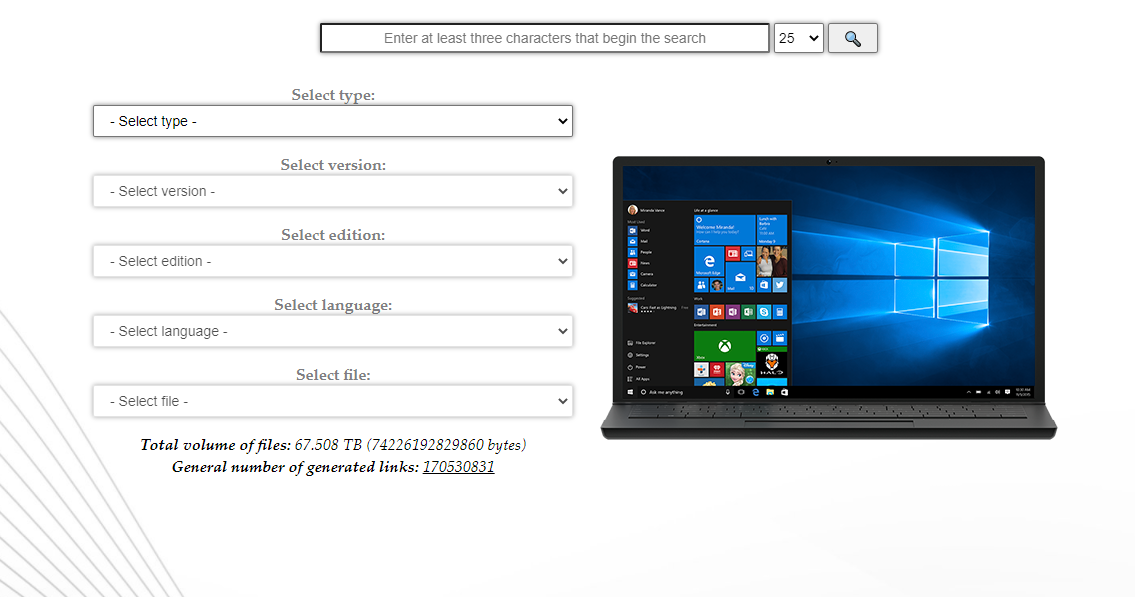1135x597 pixels.
Task: Click the Select file label heading
Action: click(x=333, y=375)
